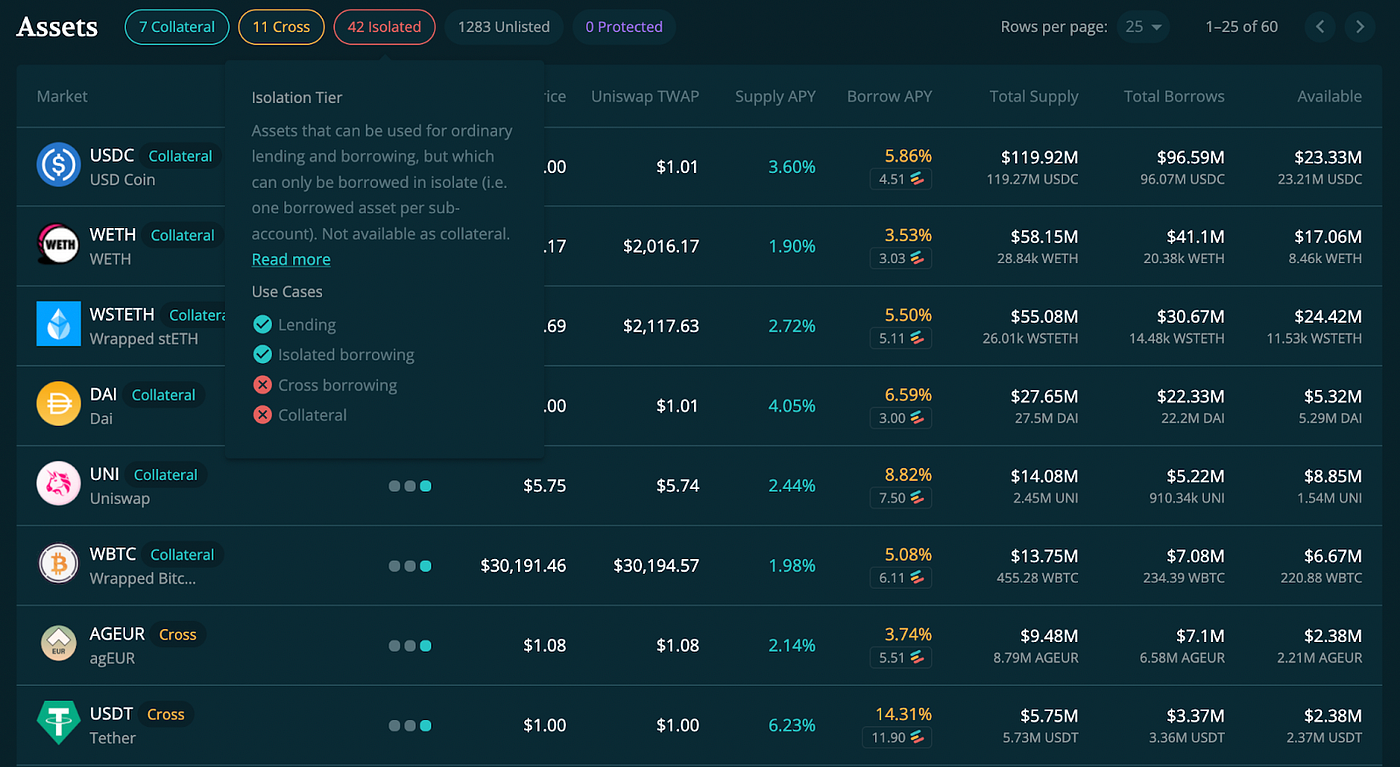
Task: Sort by Available column
Action: coord(1329,96)
